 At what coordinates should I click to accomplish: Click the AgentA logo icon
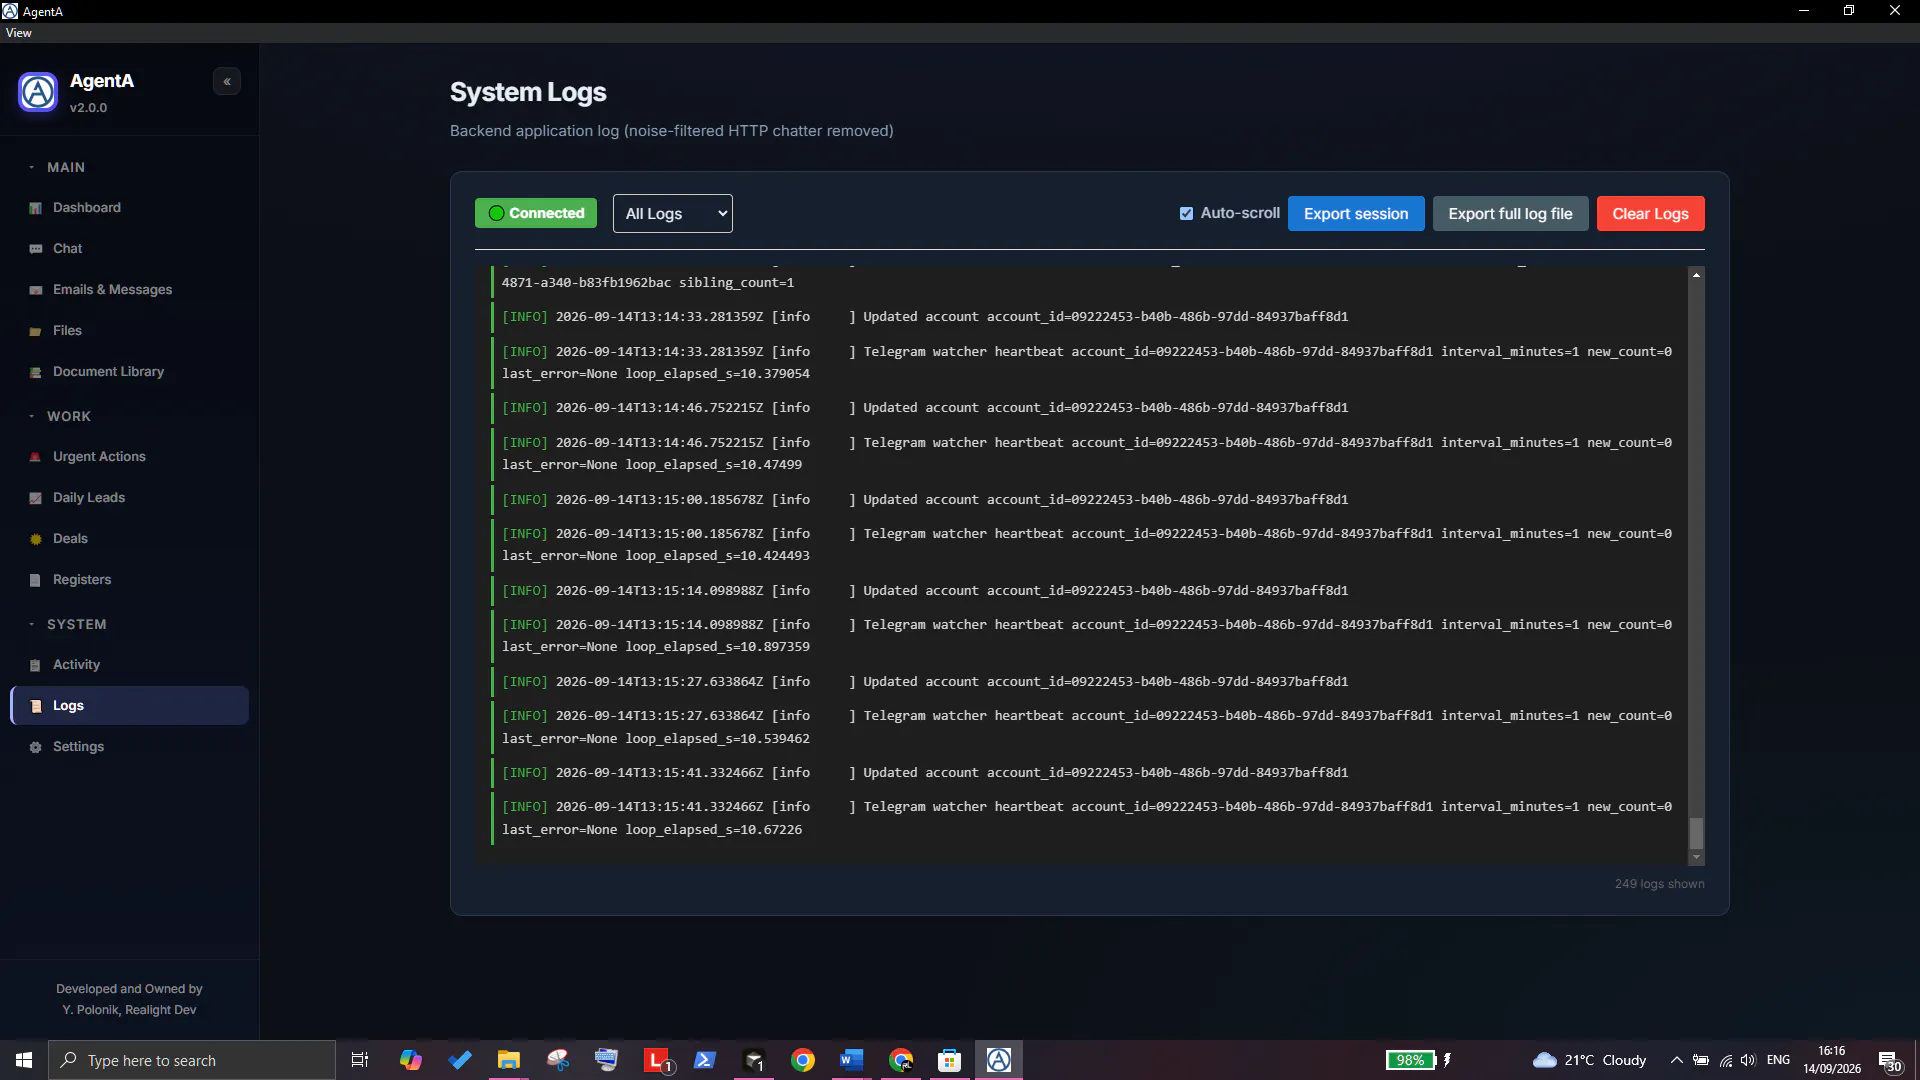38,92
